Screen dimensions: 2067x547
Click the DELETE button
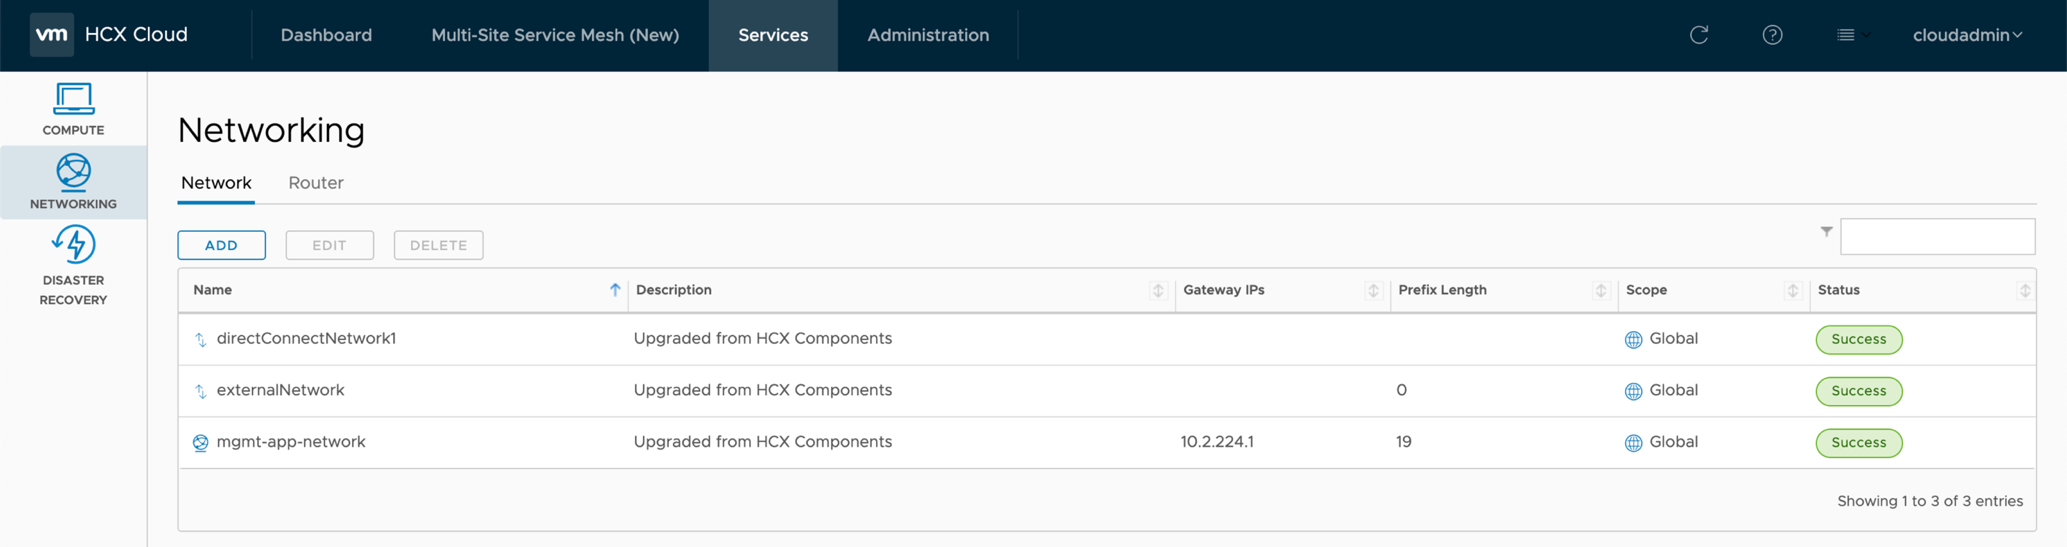[x=438, y=245]
